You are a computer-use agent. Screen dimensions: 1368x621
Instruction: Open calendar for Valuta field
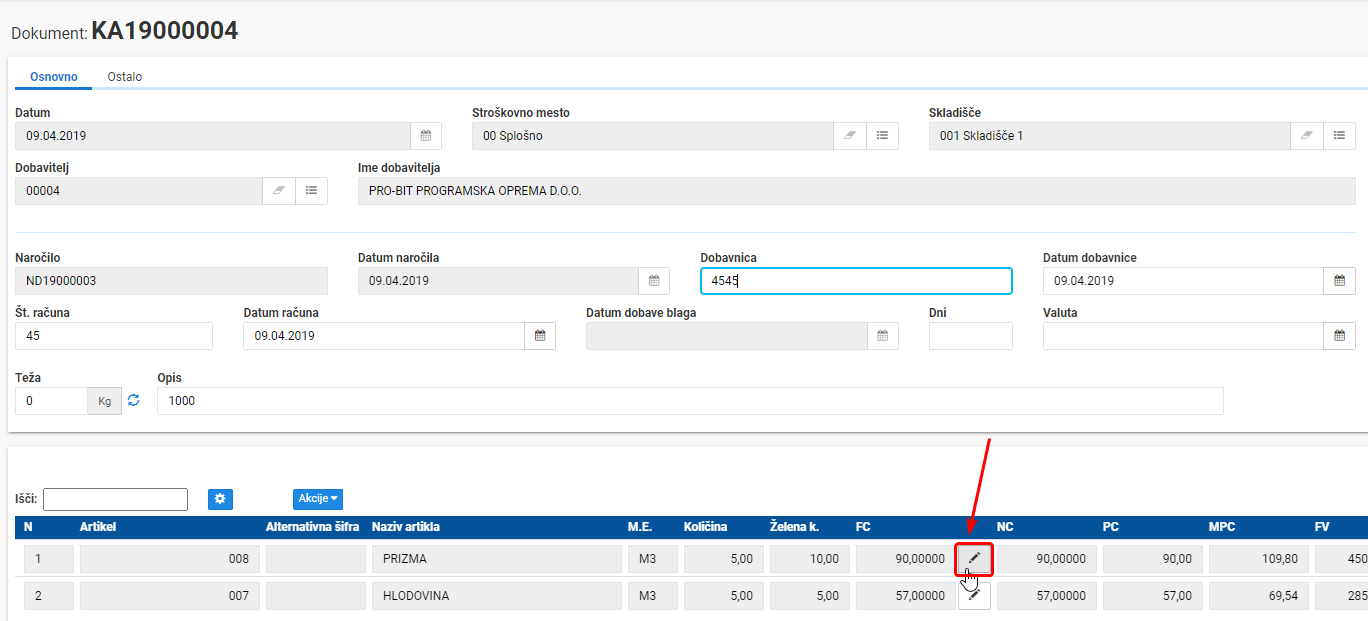1339,336
